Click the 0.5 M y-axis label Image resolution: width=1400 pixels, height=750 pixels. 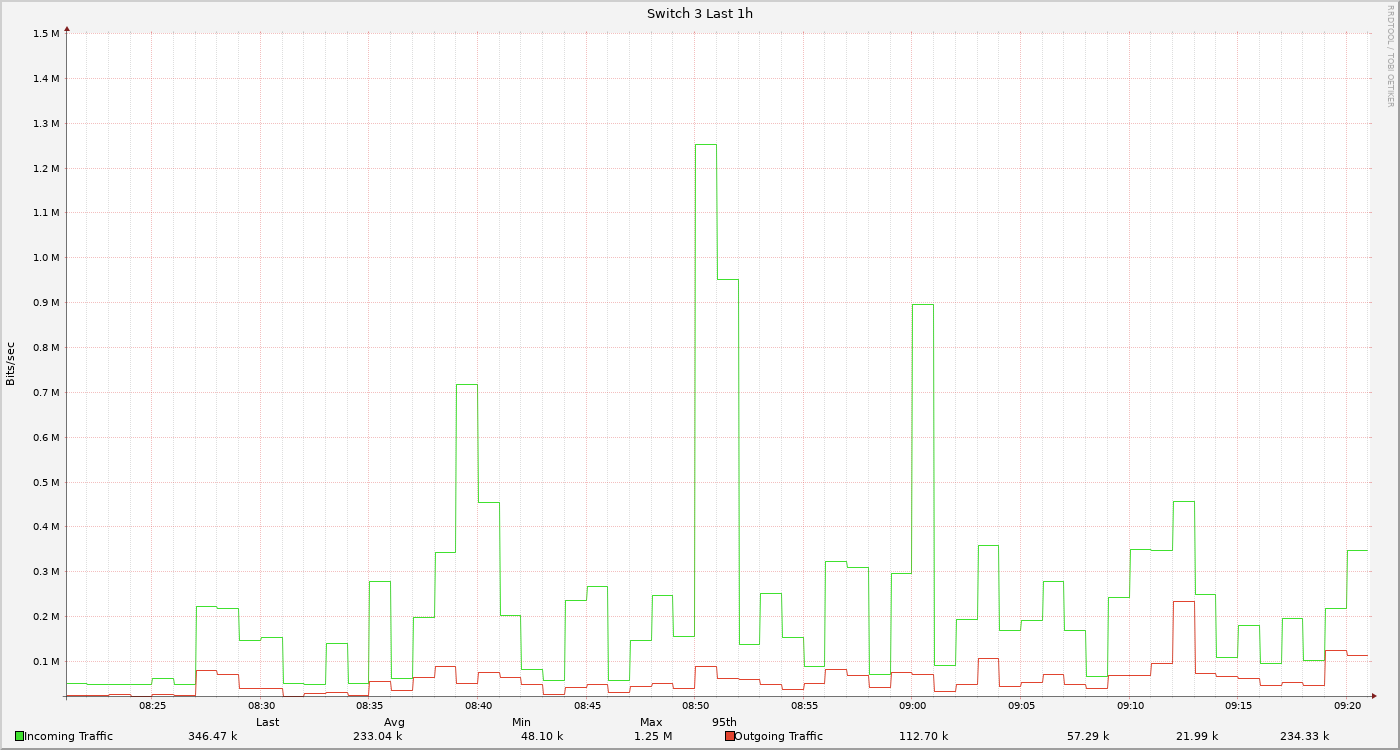point(46,483)
